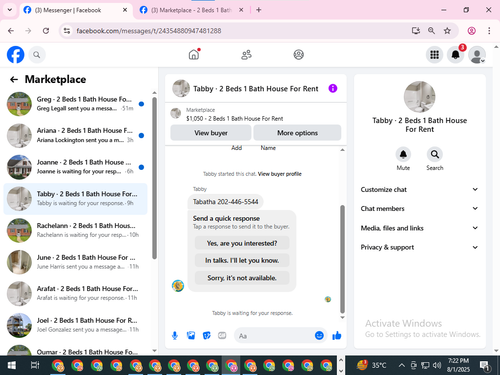This screenshot has width=500, height=375.
Task: Click the View buyer button
Action: [x=211, y=133]
